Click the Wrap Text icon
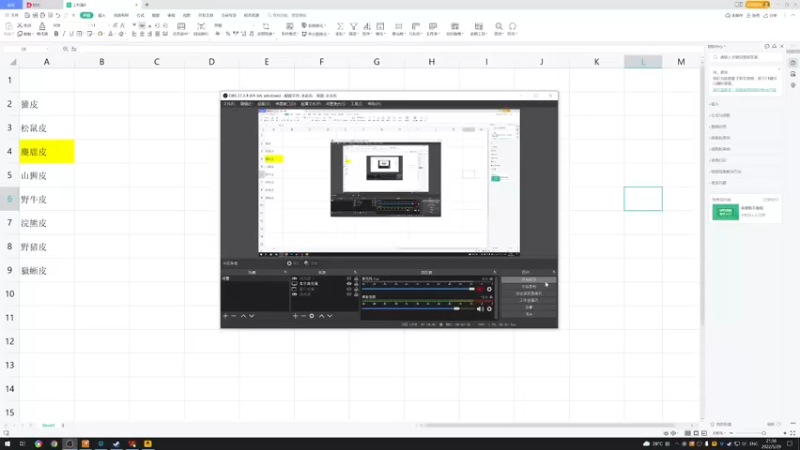Image resolution: width=800 pixels, height=450 pixels. coord(201,26)
